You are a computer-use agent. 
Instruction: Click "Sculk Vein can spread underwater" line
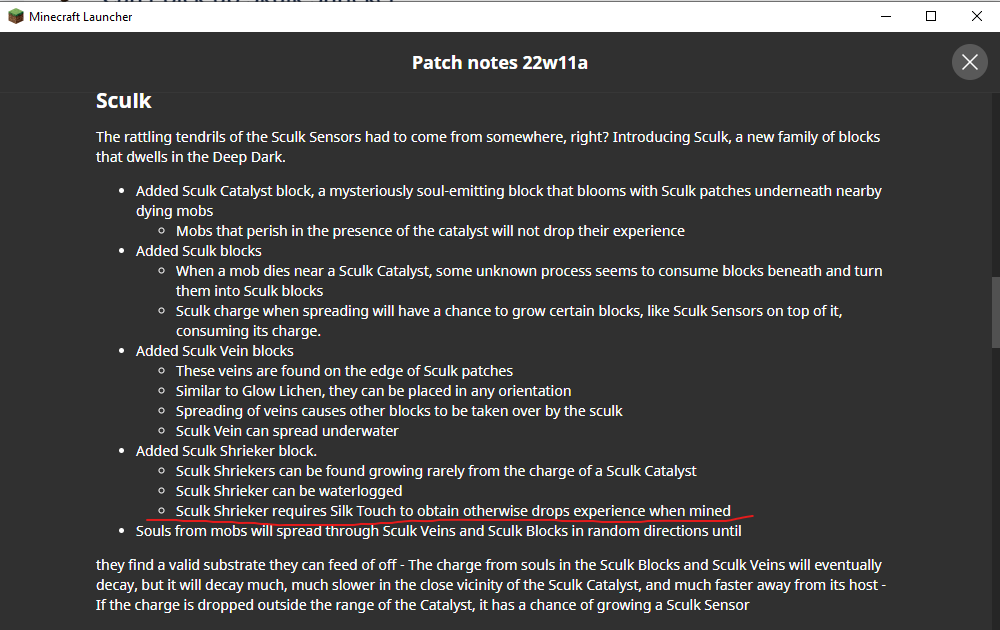click(x=287, y=431)
